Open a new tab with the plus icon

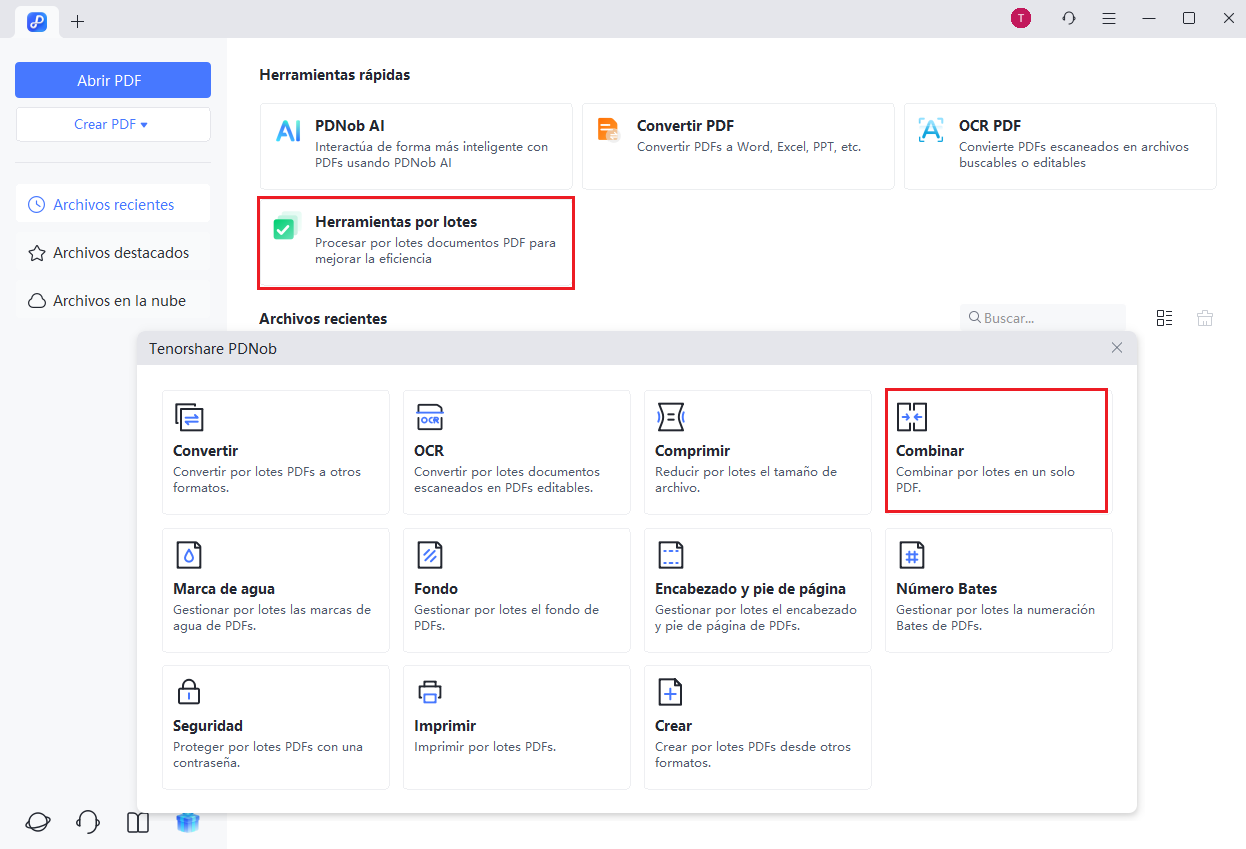point(78,21)
